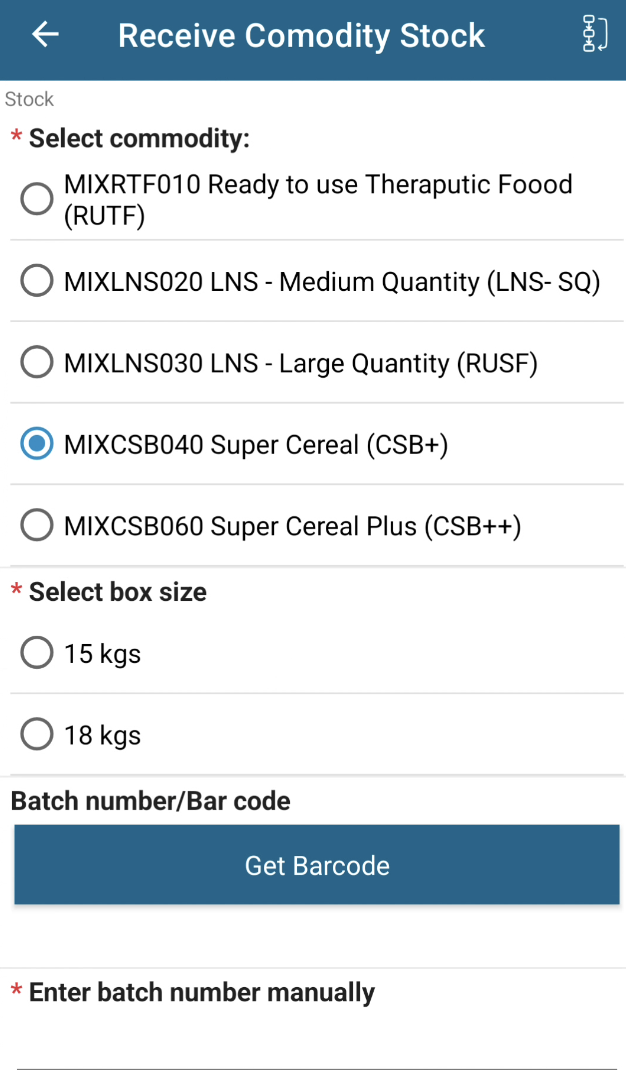Tap the Stock breadcrumb label
The image size is (626, 1070).
tap(29, 99)
